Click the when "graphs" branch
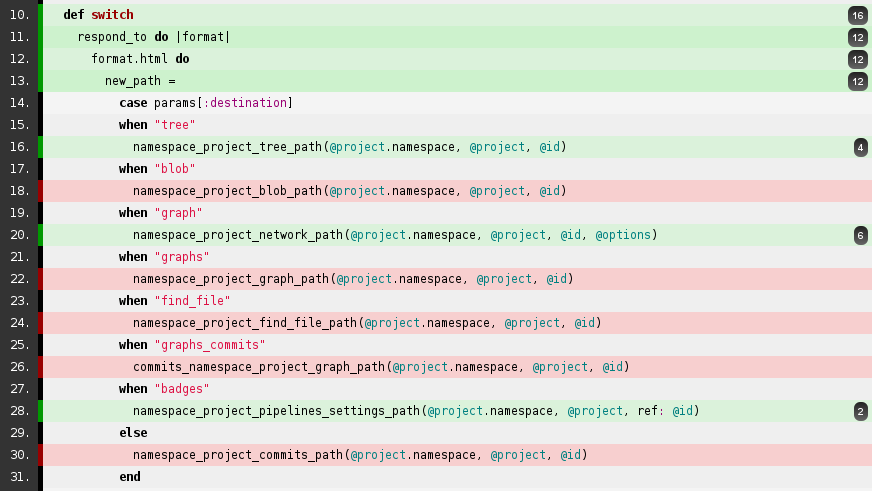Viewport: 872px width, 491px height. pyautogui.click(x=164, y=257)
